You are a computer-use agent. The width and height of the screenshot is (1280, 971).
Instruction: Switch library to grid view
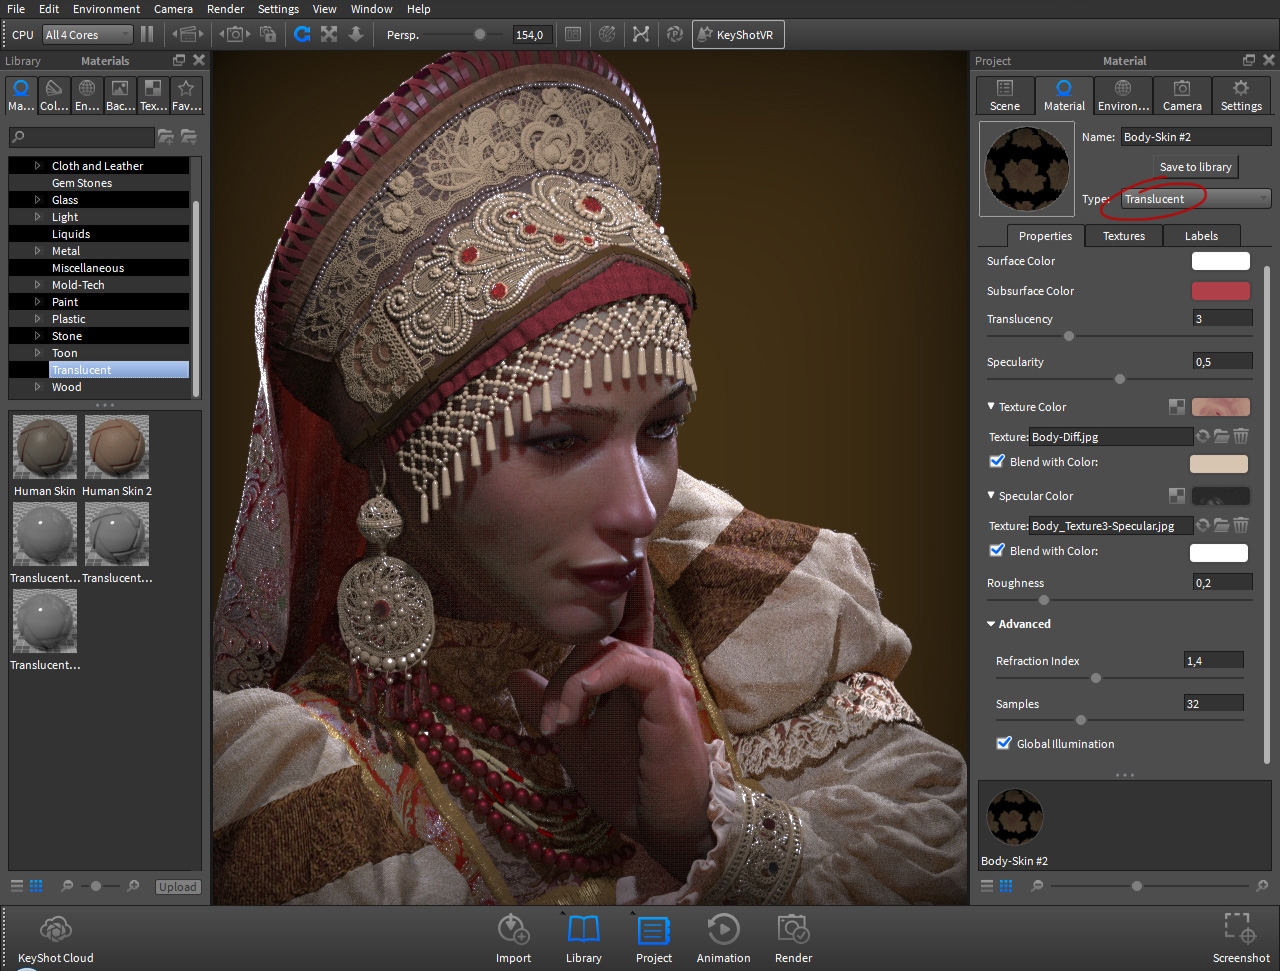pyautogui.click(x=36, y=886)
